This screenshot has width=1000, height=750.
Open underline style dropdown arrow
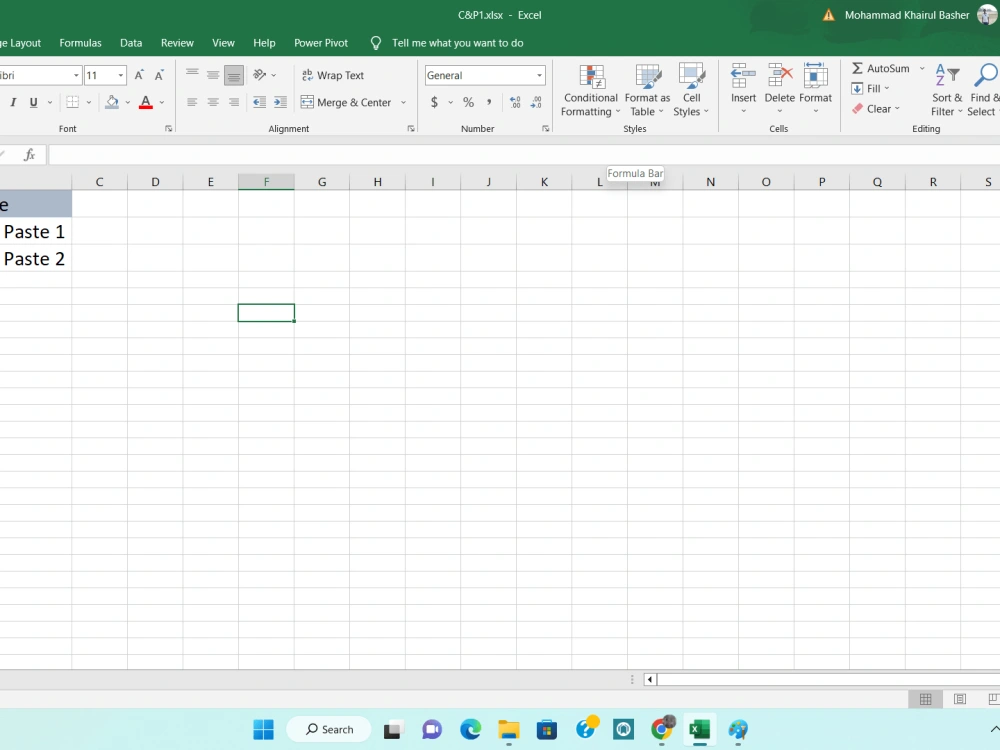click(50, 102)
